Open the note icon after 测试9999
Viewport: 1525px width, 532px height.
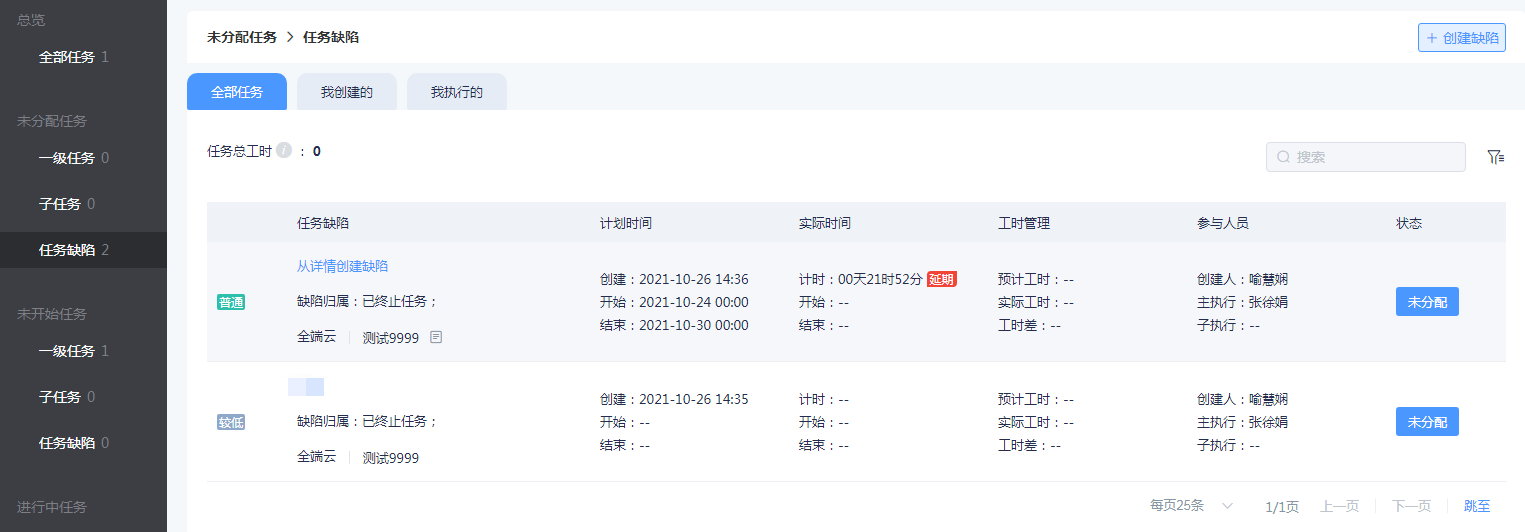click(436, 338)
